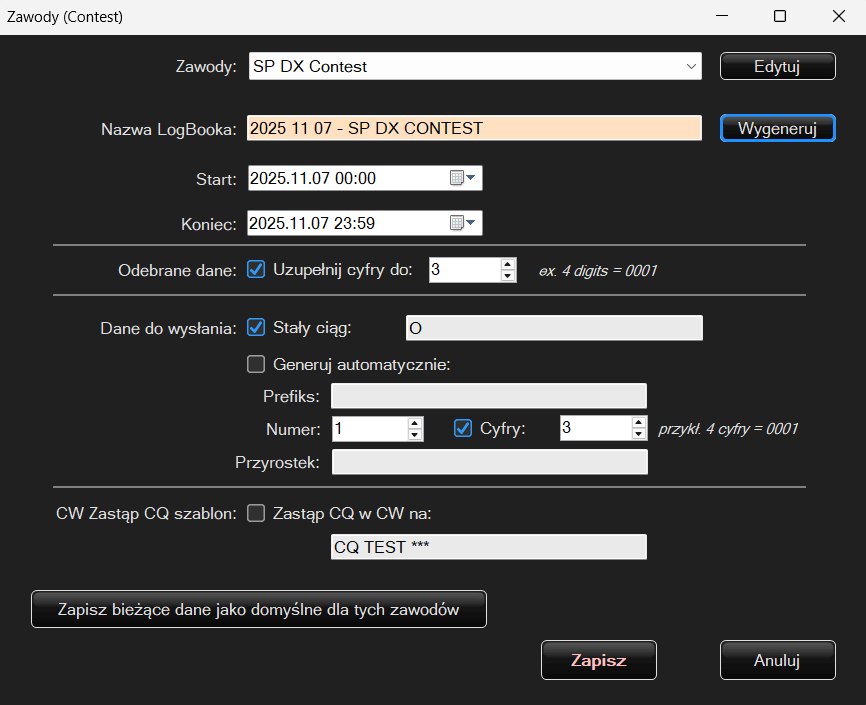Toggle the Cyfry checkbox
Image resolution: width=866 pixels, height=705 pixels.
click(463, 428)
